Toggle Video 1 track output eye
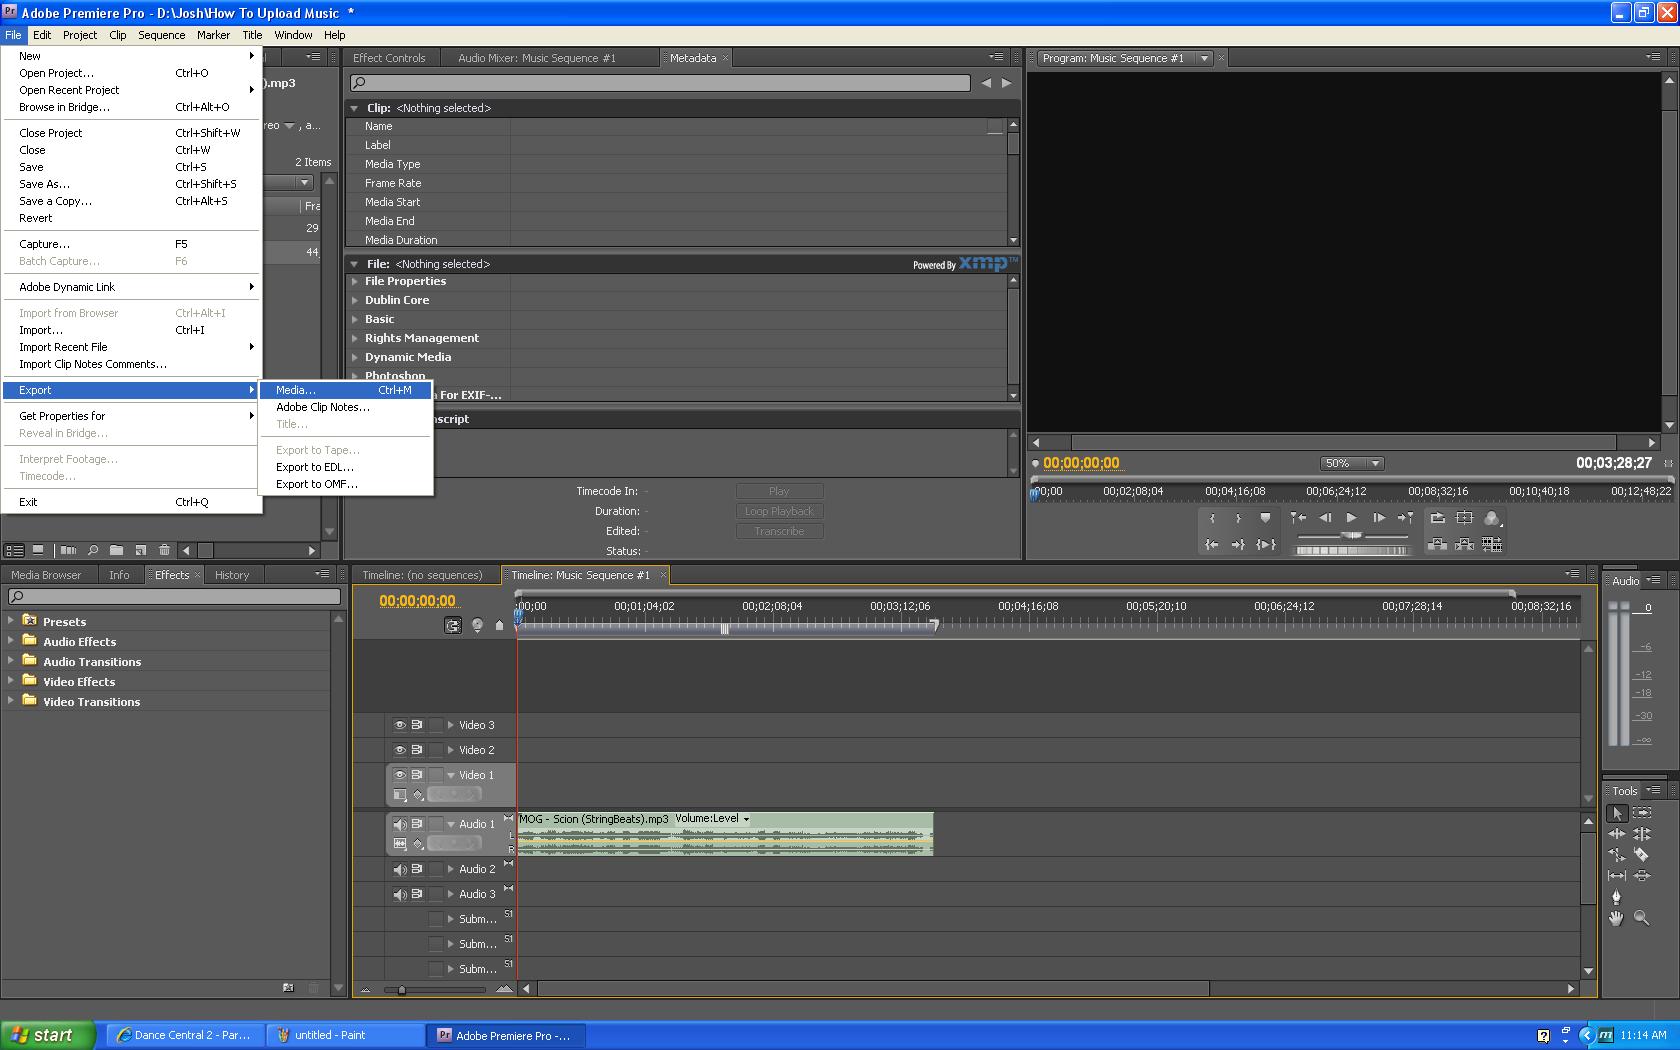 (399, 775)
